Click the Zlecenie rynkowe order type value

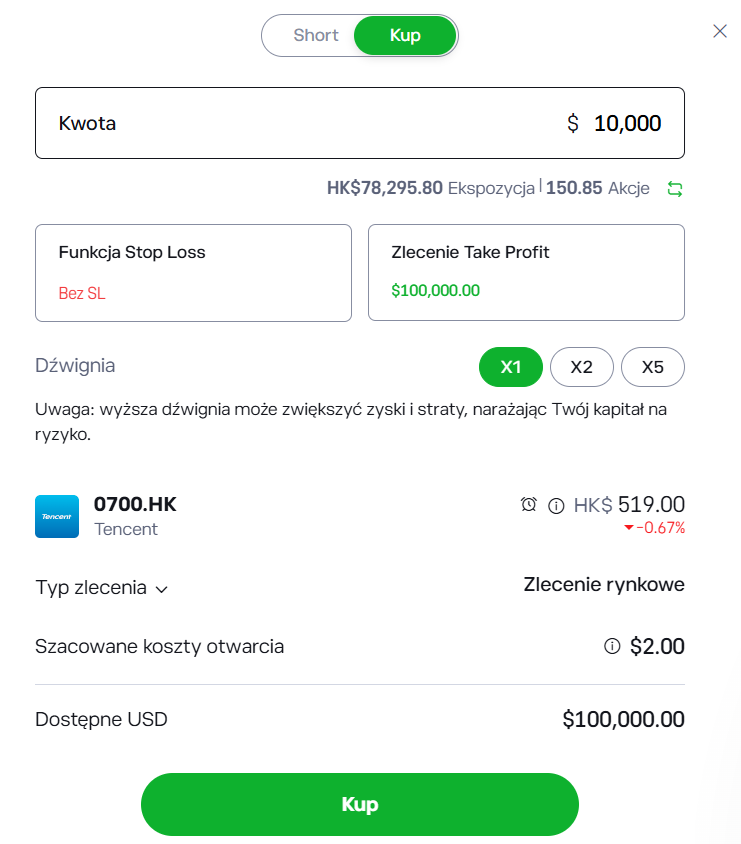(x=604, y=585)
